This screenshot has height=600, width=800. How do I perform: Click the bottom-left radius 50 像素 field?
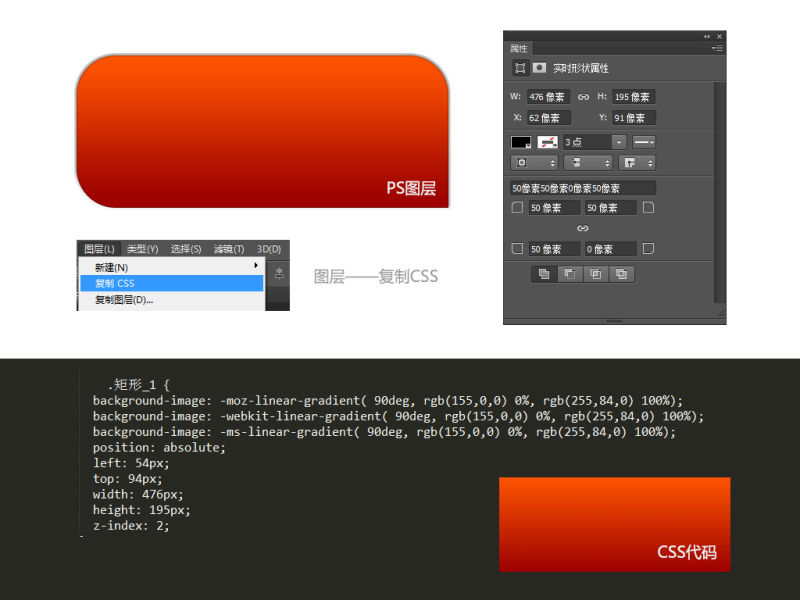tap(554, 249)
